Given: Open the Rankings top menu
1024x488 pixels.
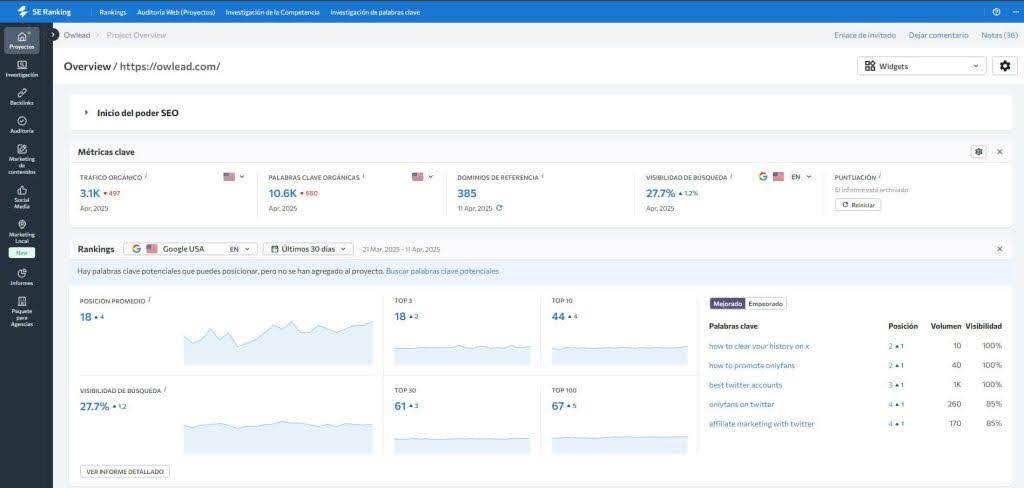Looking at the screenshot, I should click(113, 12).
